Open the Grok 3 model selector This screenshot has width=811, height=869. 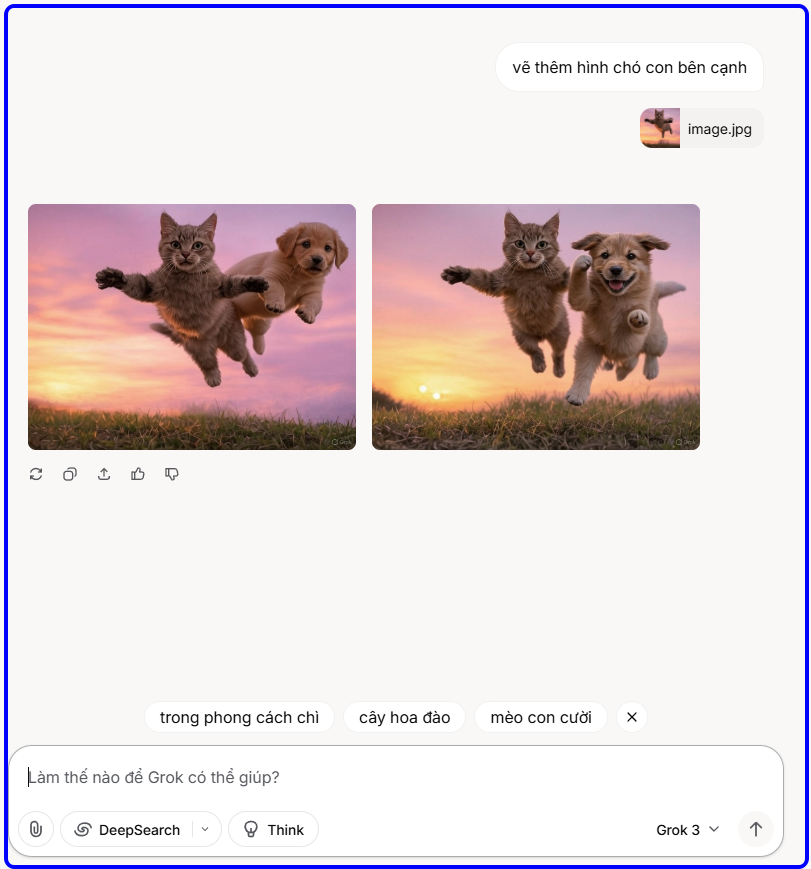tap(688, 830)
